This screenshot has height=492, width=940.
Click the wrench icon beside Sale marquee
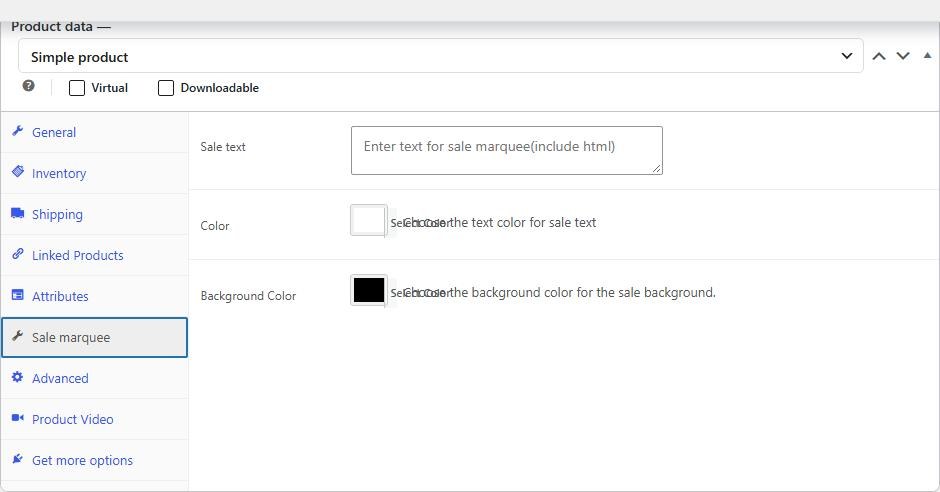pos(17,336)
